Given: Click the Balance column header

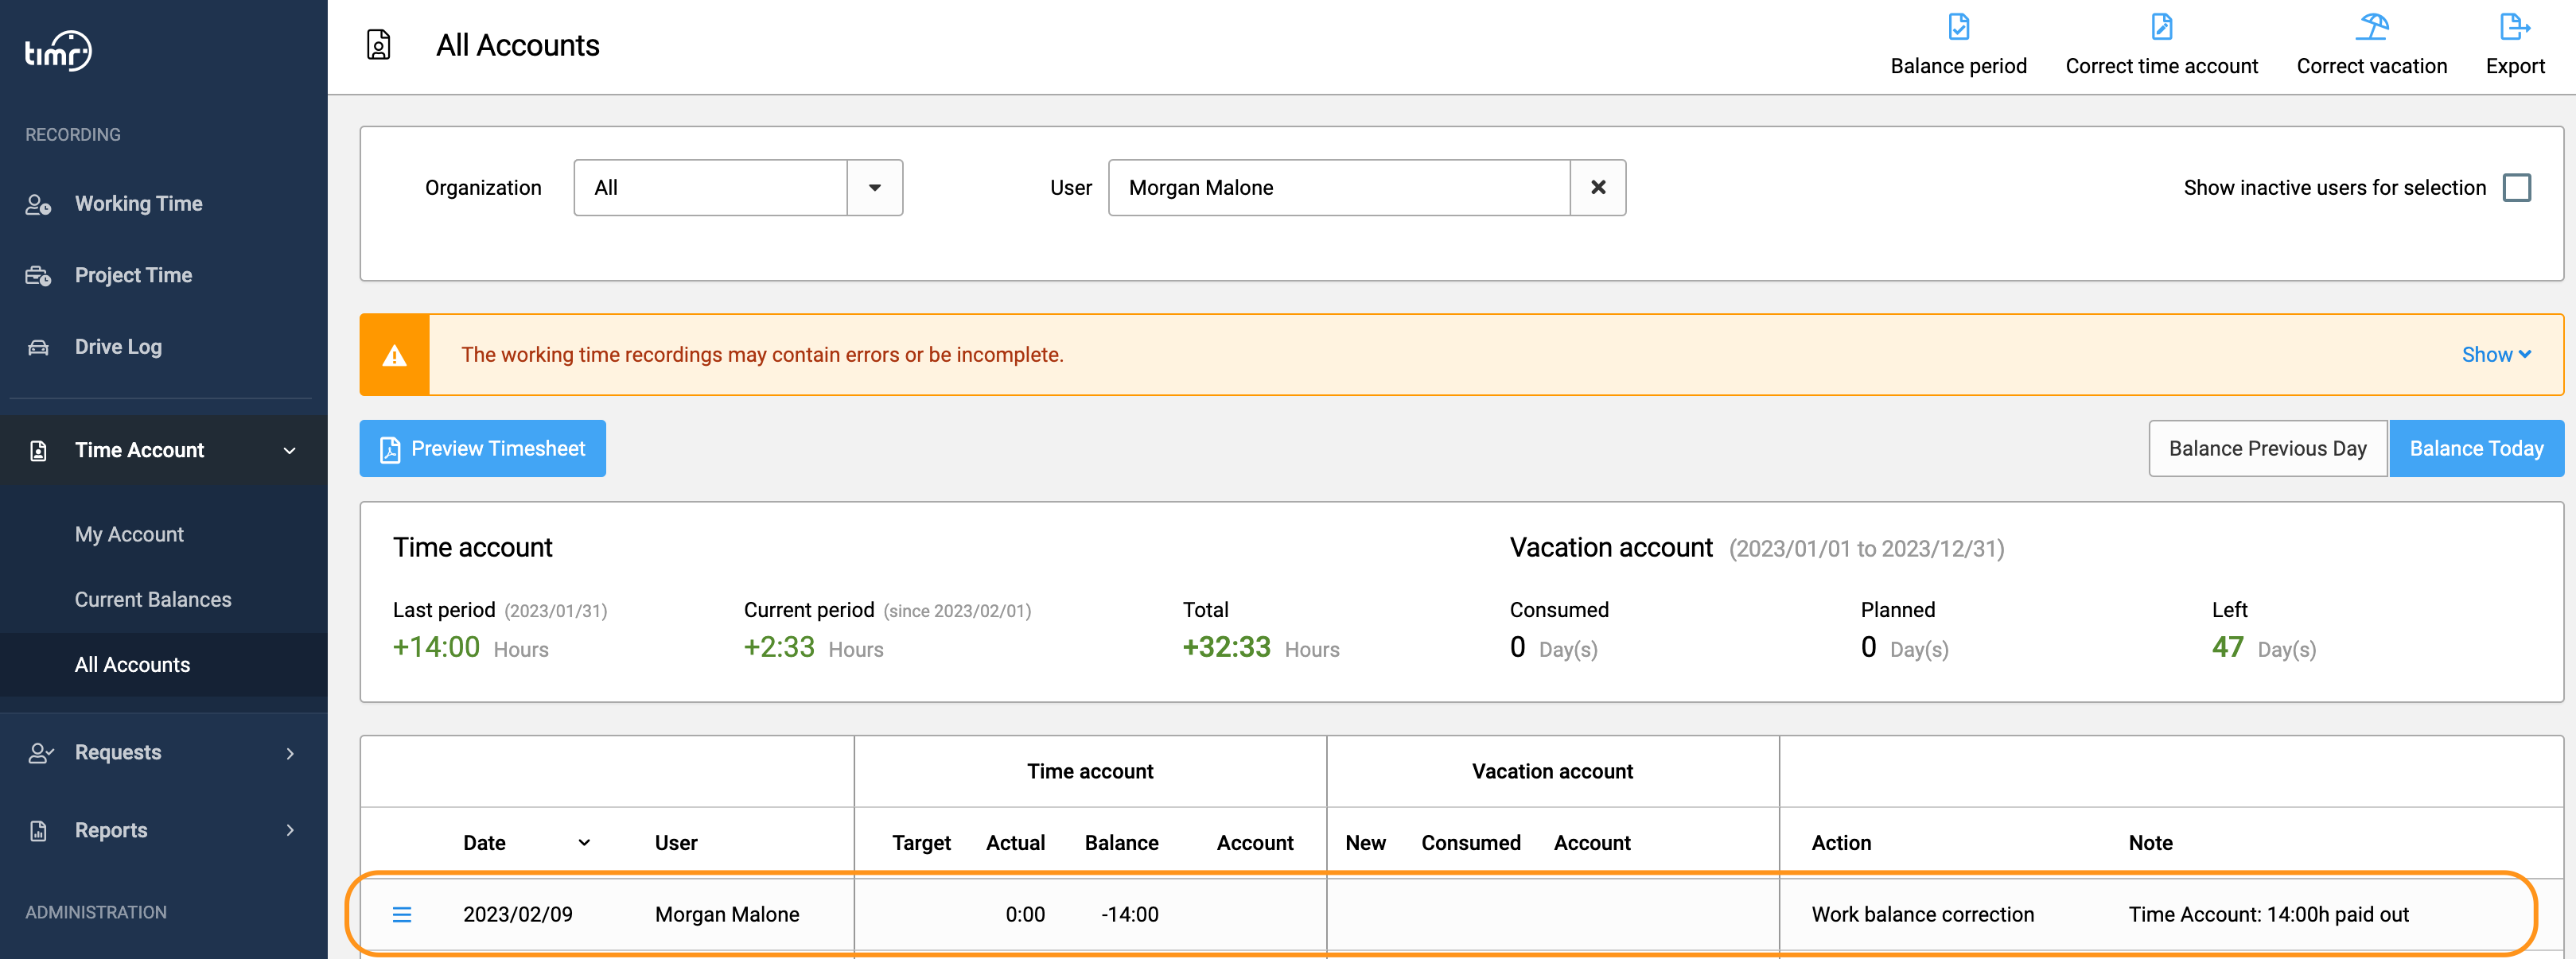Looking at the screenshot, I should 1121,843.
